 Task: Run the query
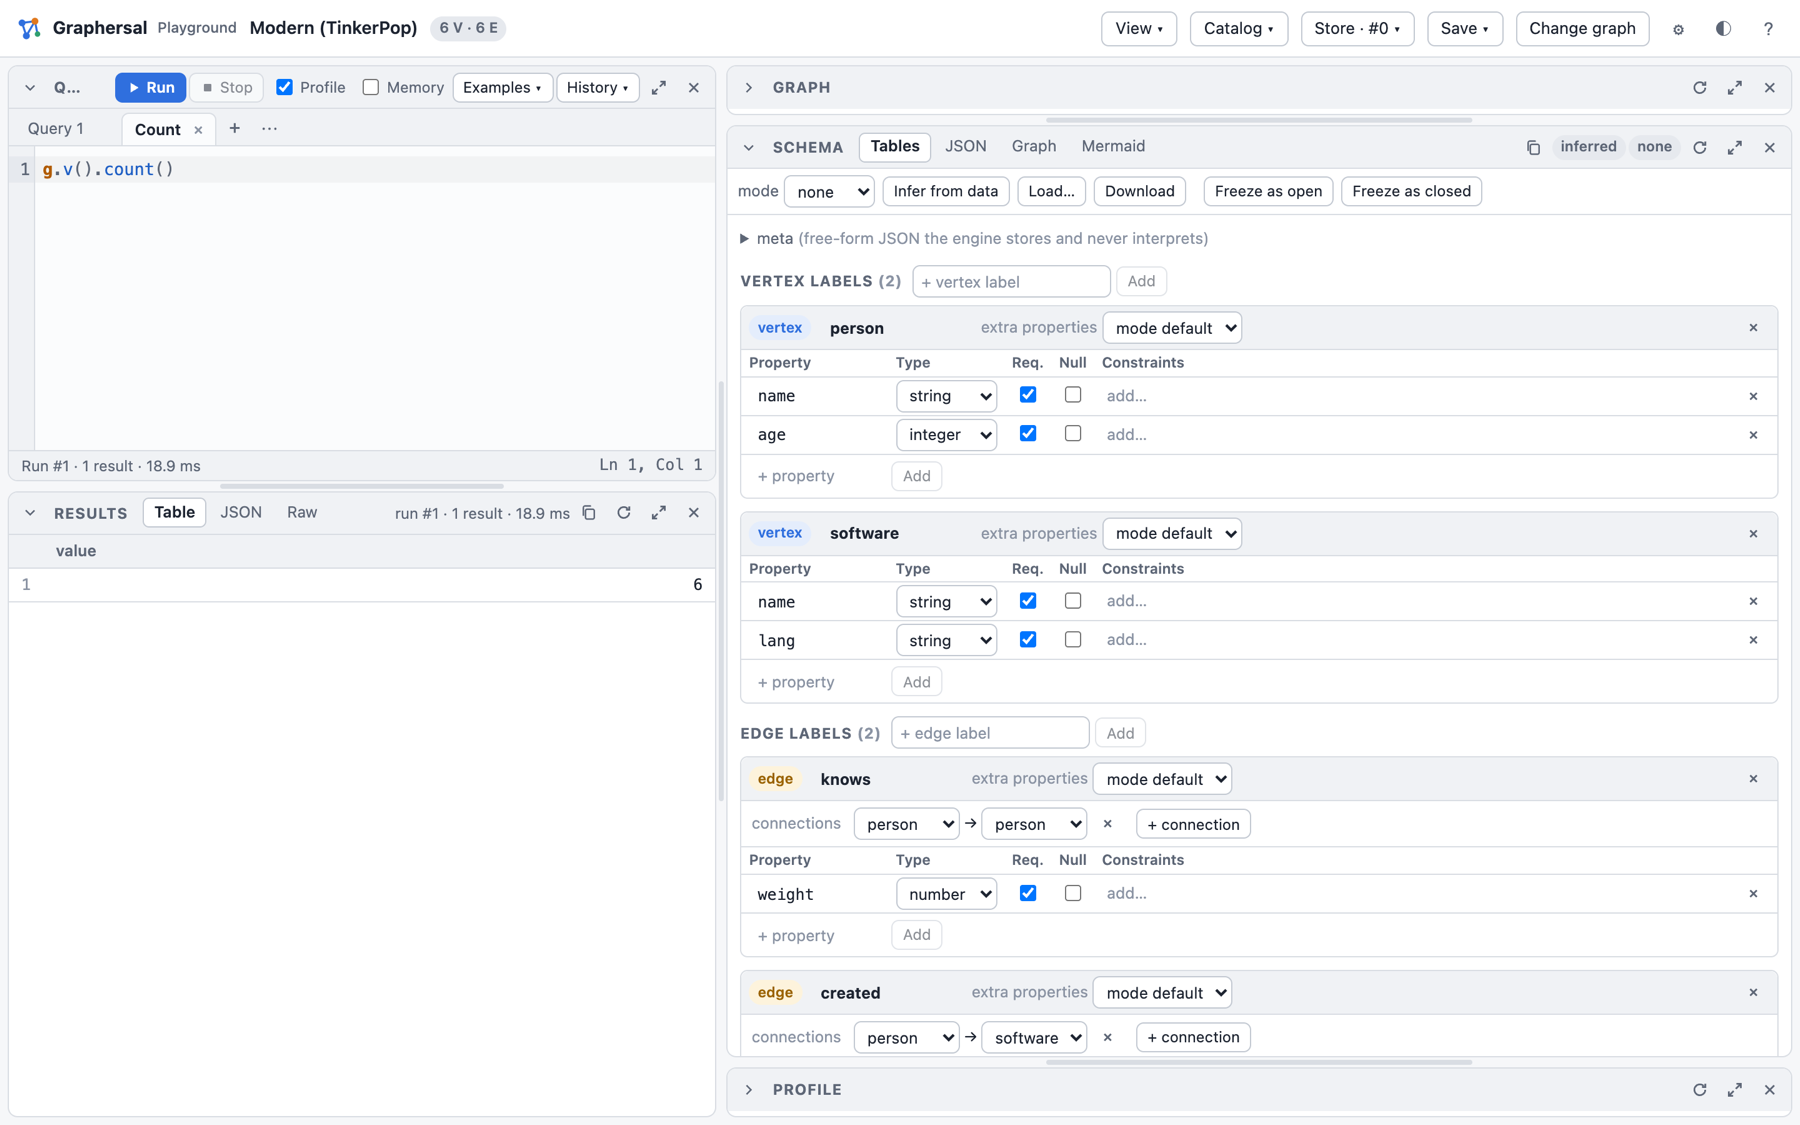(x=151, y=88)
